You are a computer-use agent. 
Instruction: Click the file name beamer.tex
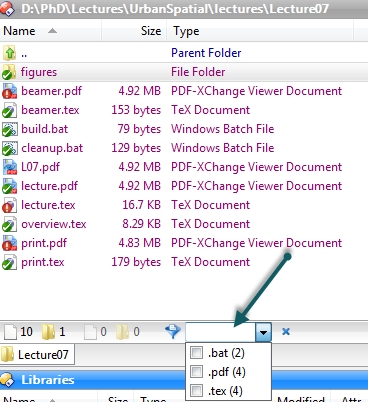(50, 110)
